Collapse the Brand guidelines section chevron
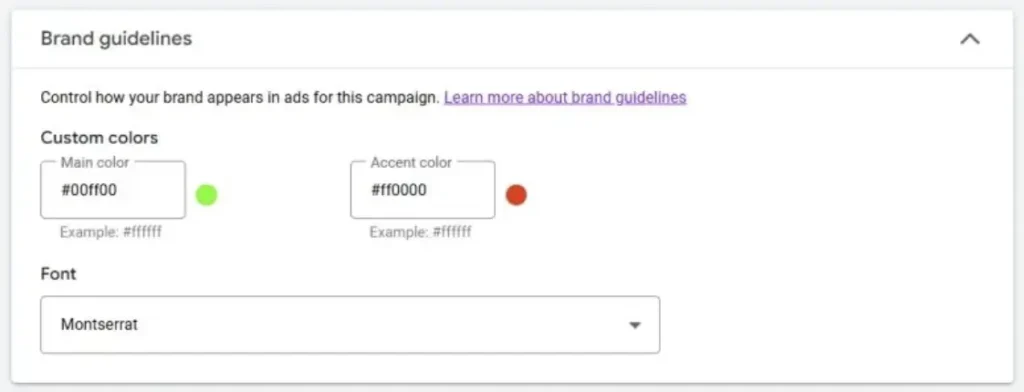The width and height of the screenshot is (1024, 392). pyautogui.click(x=970, y=39)
